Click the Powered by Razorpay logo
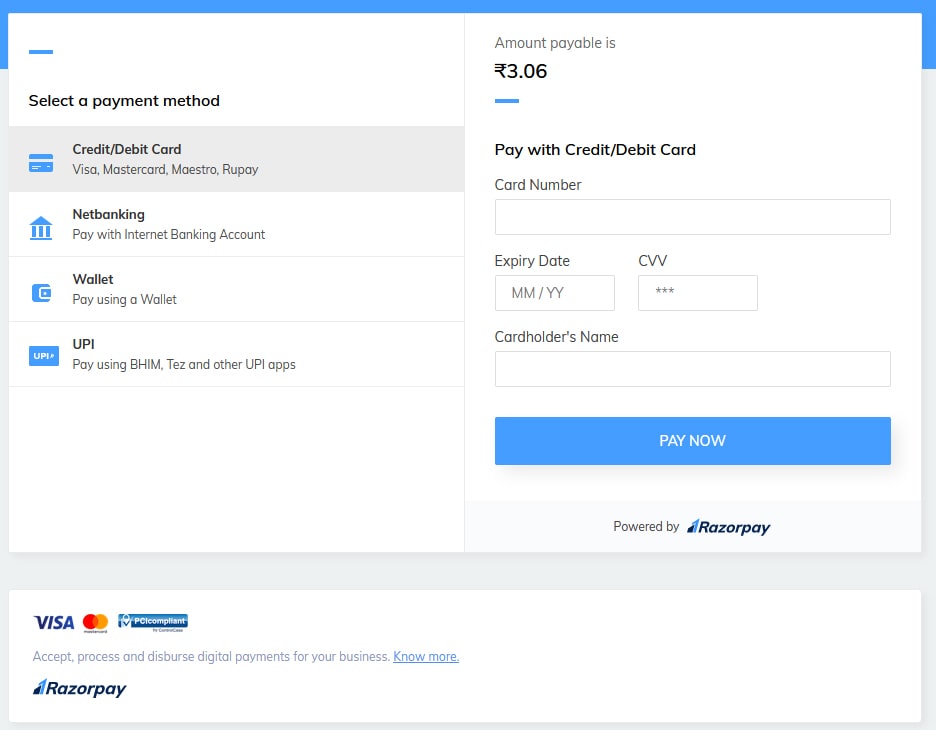Screen dimensions: 936x730 click(728, 526)
